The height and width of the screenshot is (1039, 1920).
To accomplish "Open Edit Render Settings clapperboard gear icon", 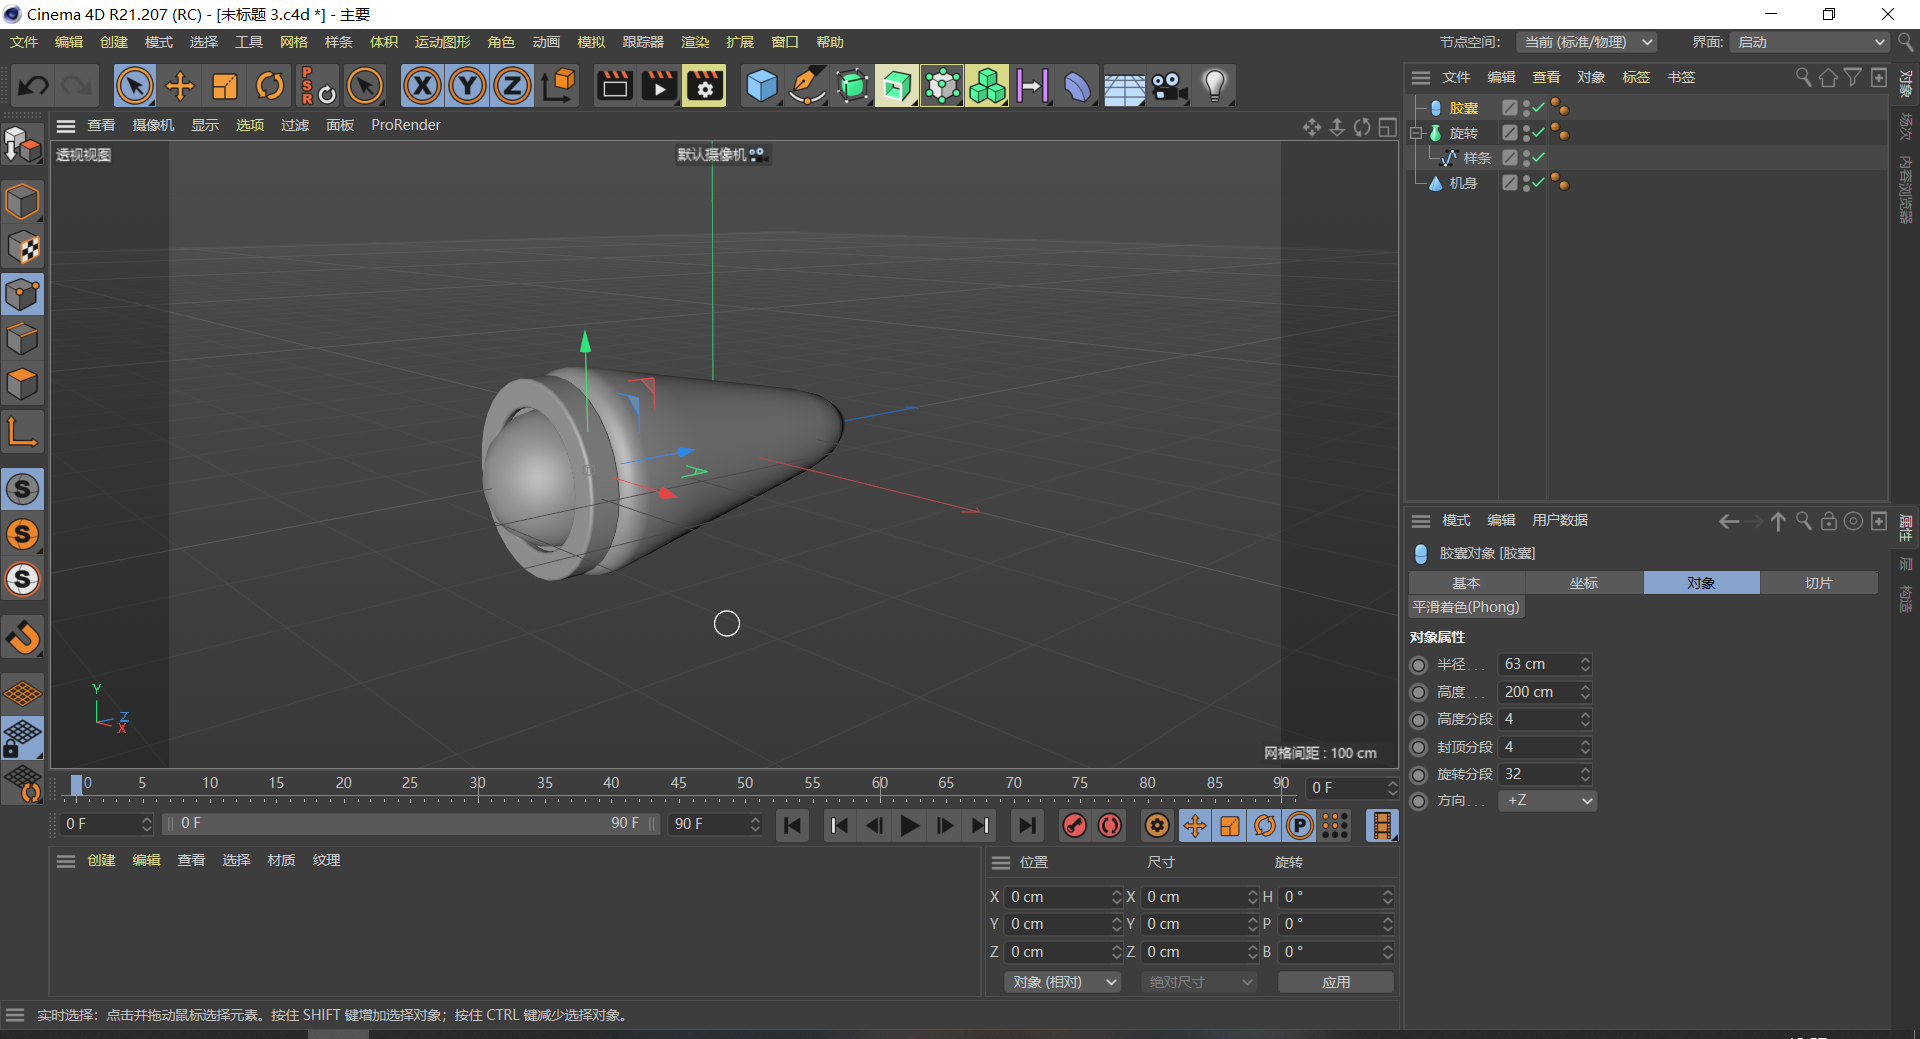I will (x=705, y=87).
